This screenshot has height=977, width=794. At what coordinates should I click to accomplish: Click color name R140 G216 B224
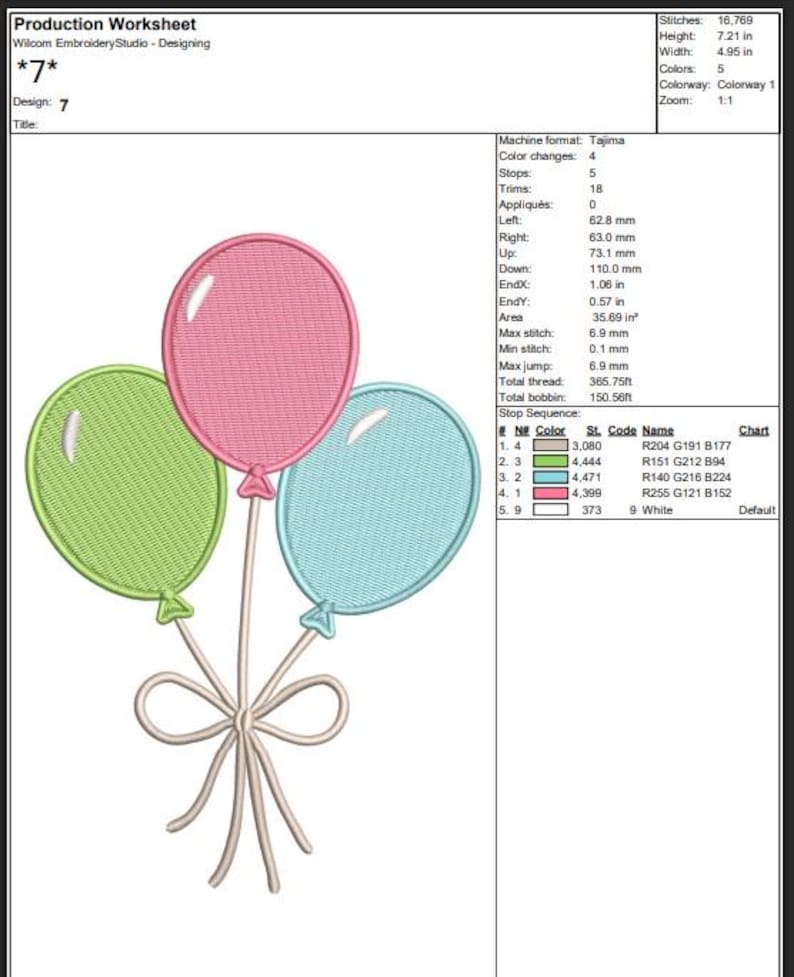(686, 477)
